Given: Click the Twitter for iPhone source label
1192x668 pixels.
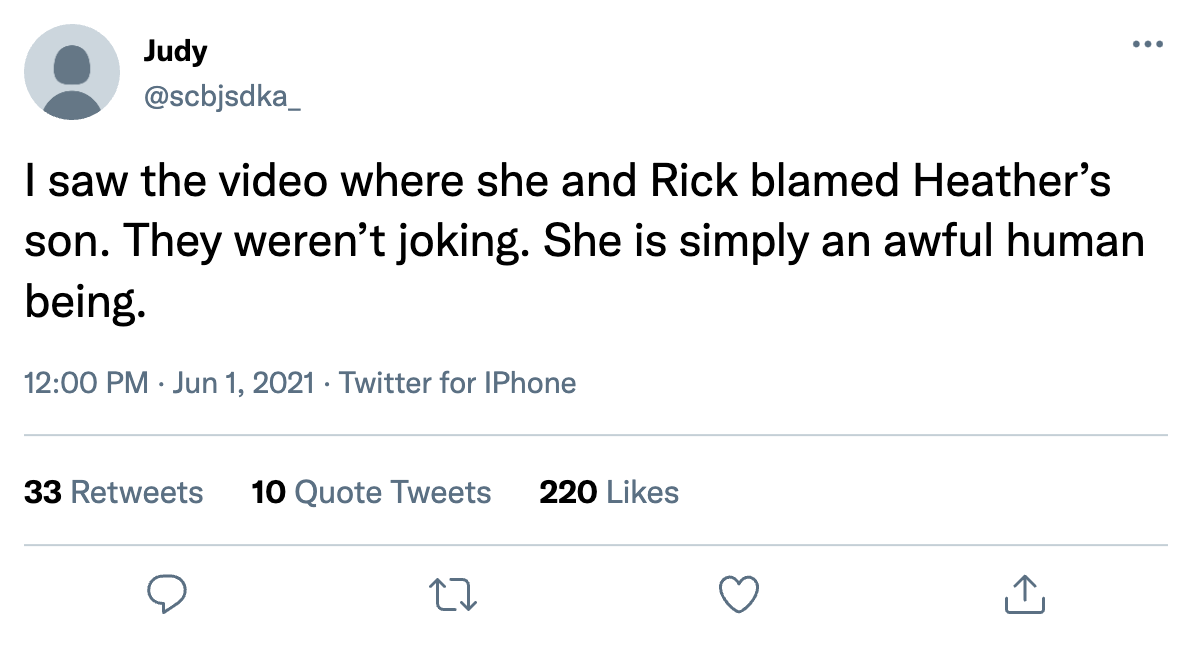Looking at the screenshot, I should point(458,383).
